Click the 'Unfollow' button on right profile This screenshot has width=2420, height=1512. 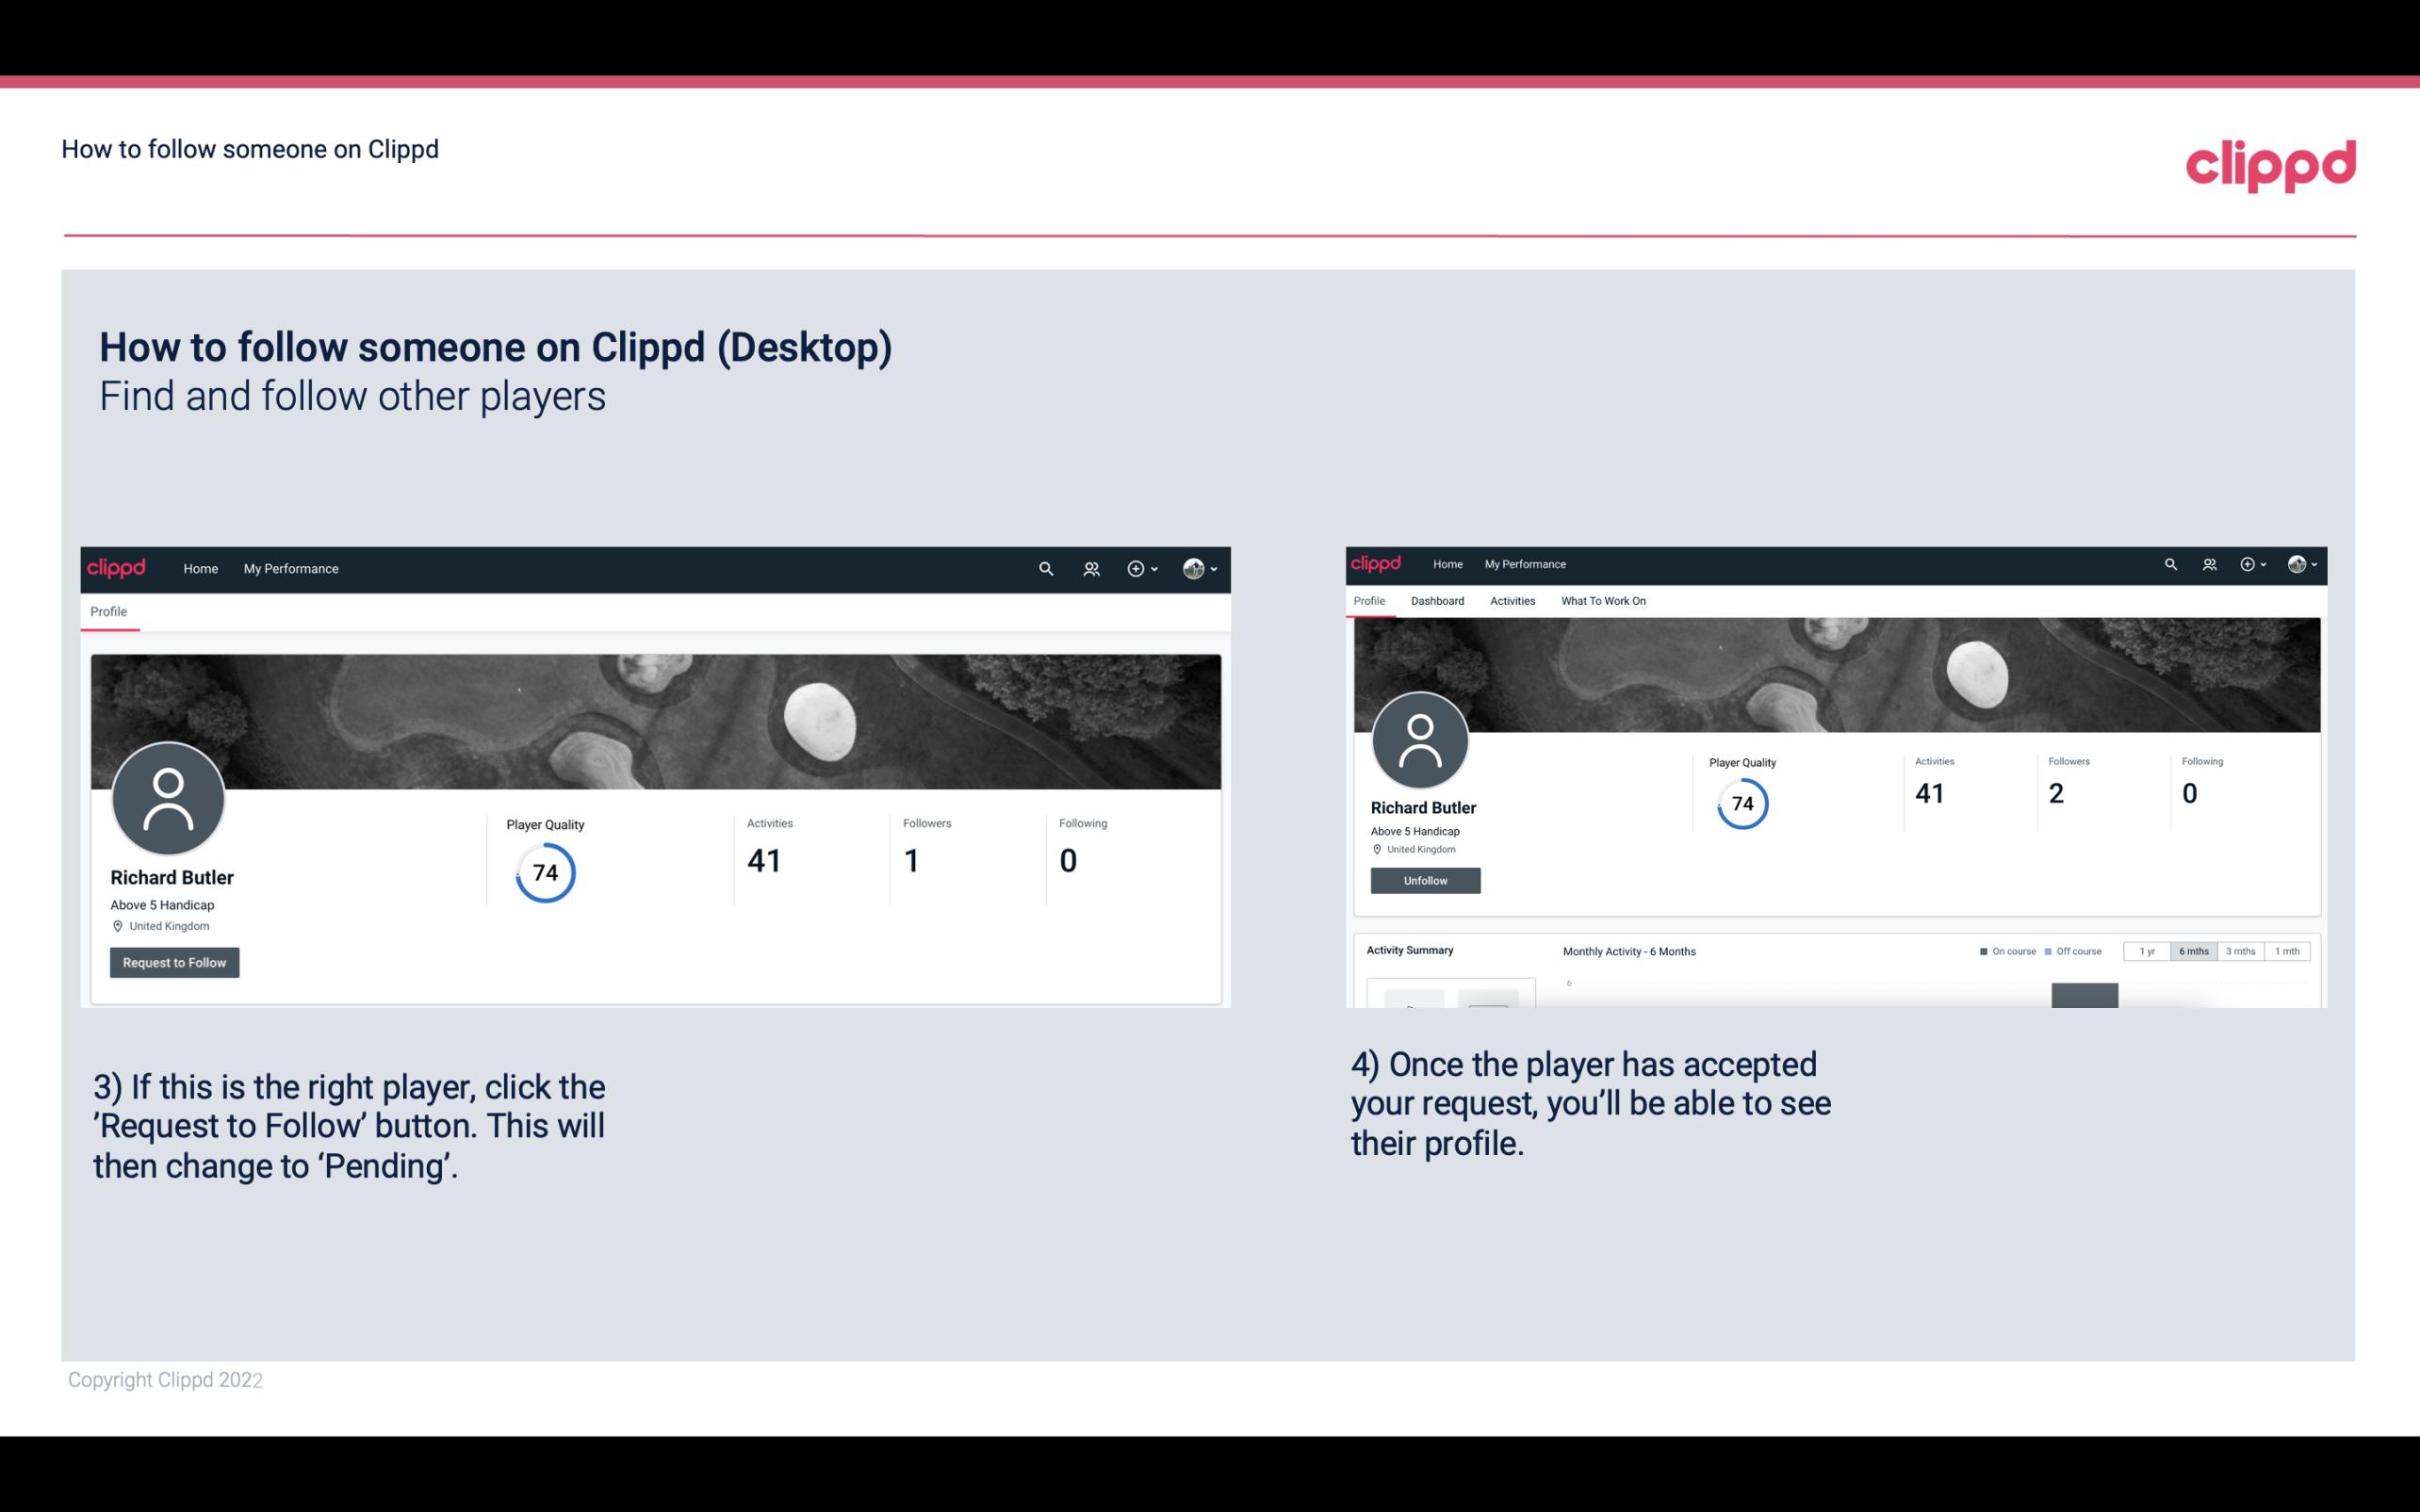[1423, 880]
